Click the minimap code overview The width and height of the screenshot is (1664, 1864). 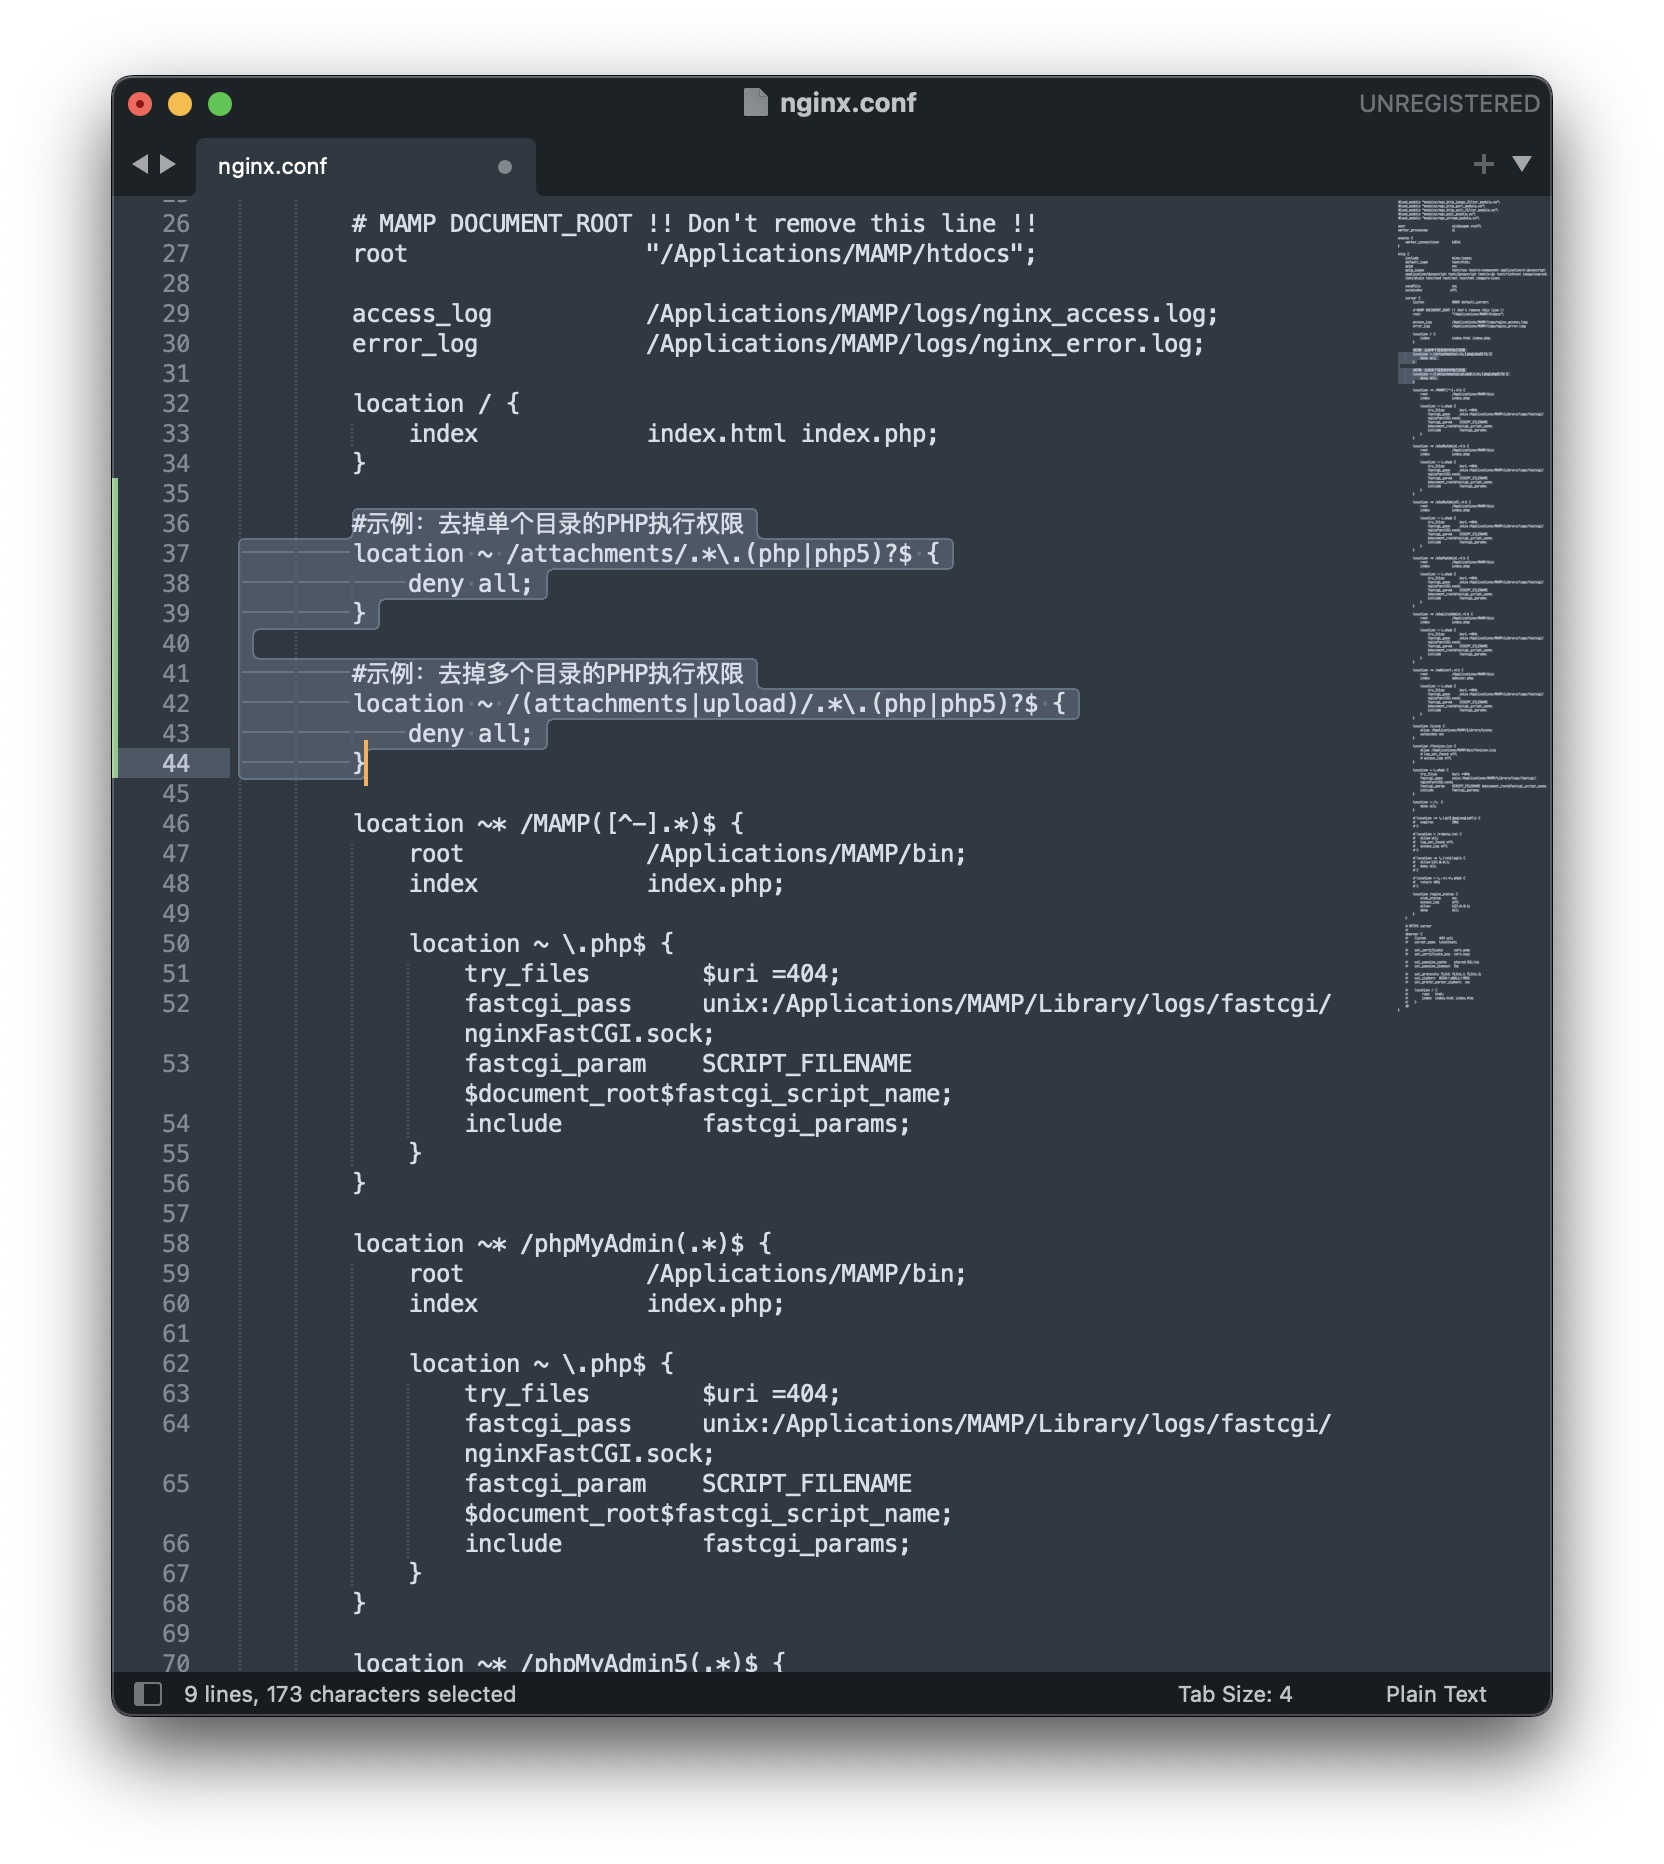coord(1472,605)
